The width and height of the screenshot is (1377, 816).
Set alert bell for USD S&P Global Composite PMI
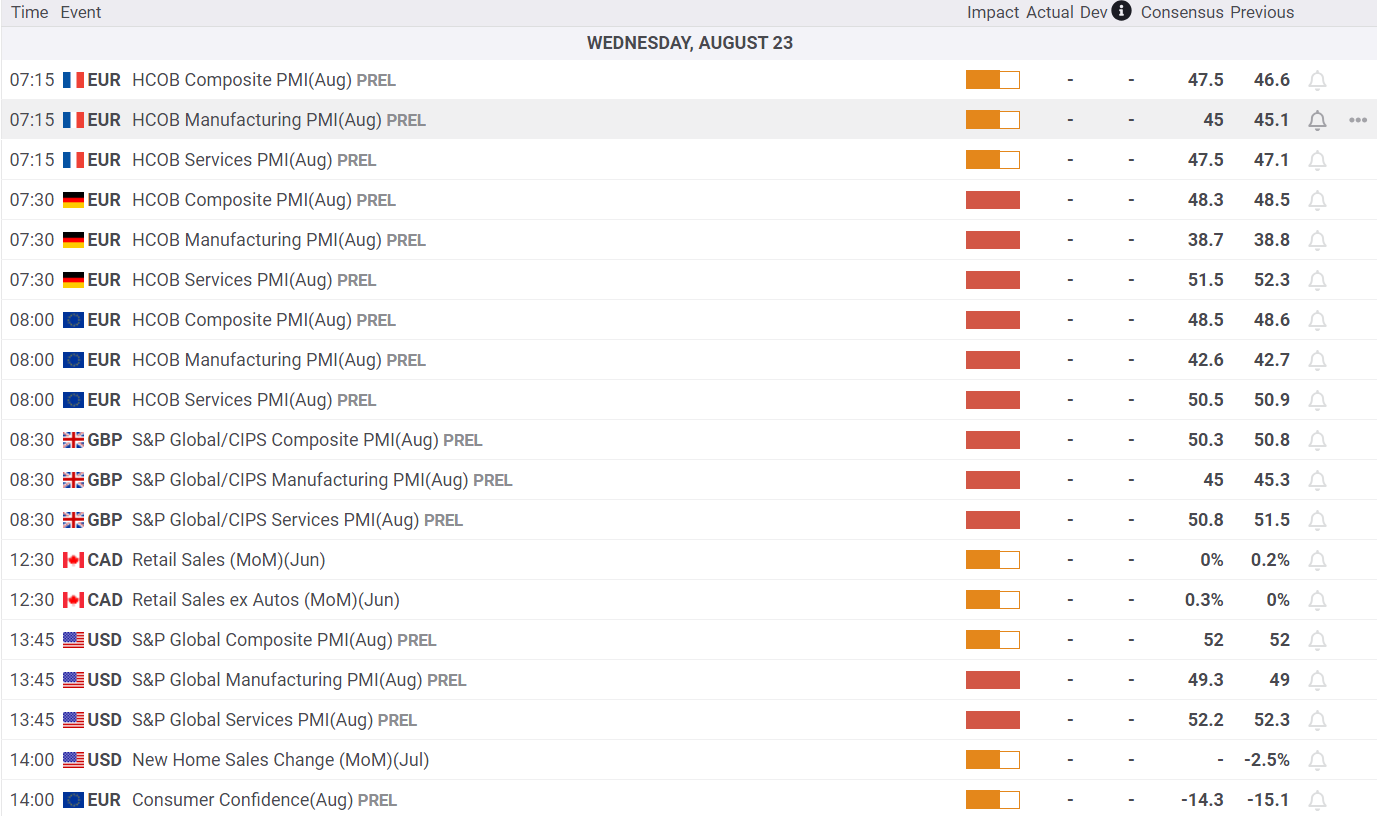point(1318,640)
